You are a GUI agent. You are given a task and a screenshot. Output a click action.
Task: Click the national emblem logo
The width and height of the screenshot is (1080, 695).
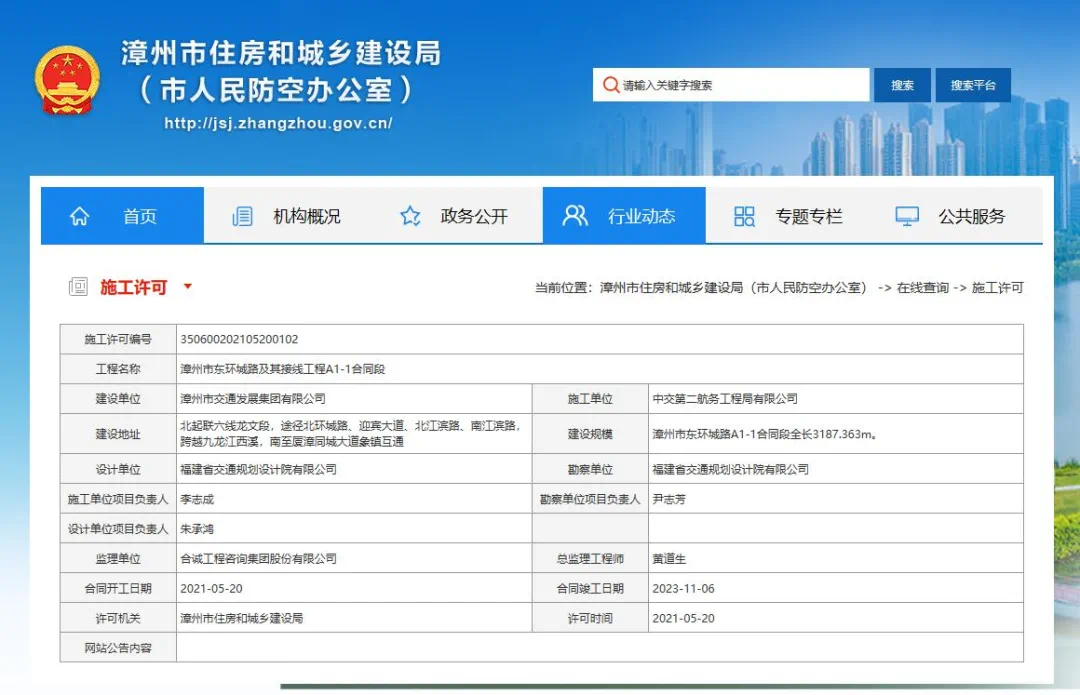tap(67, 80)
